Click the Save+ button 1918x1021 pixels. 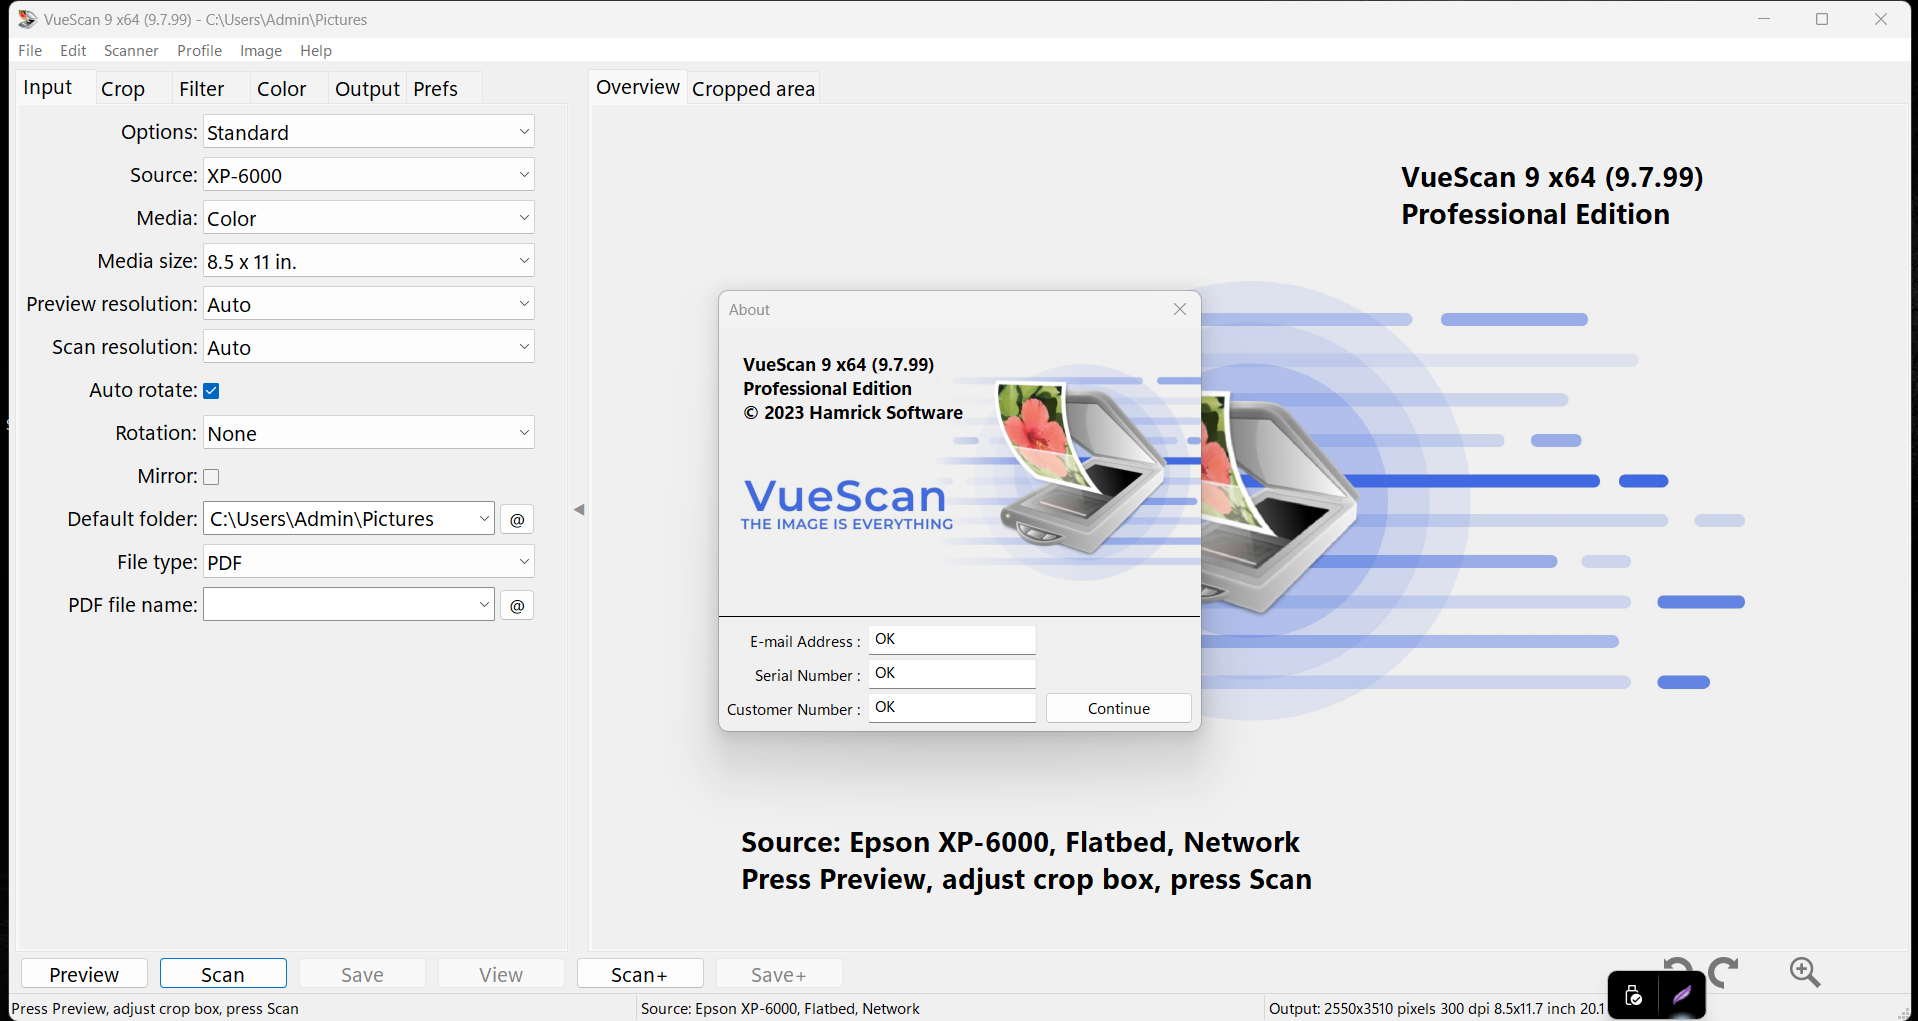click(x=779, y=974)
